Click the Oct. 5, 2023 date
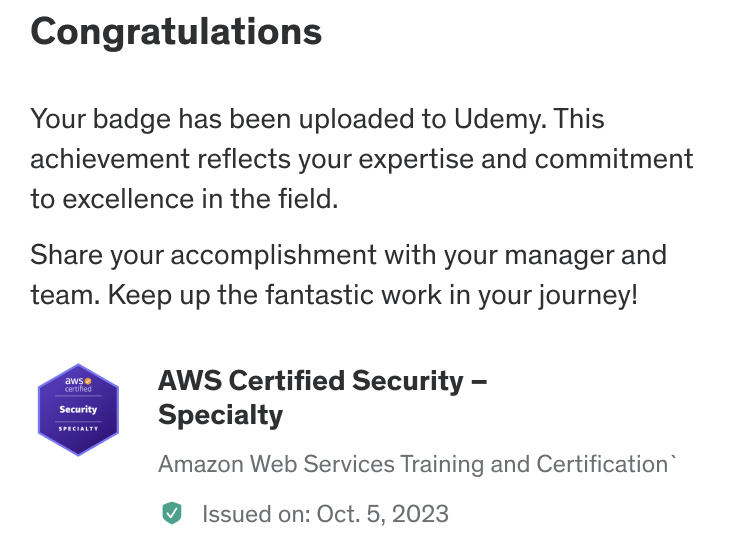 [x=383, y=514]
